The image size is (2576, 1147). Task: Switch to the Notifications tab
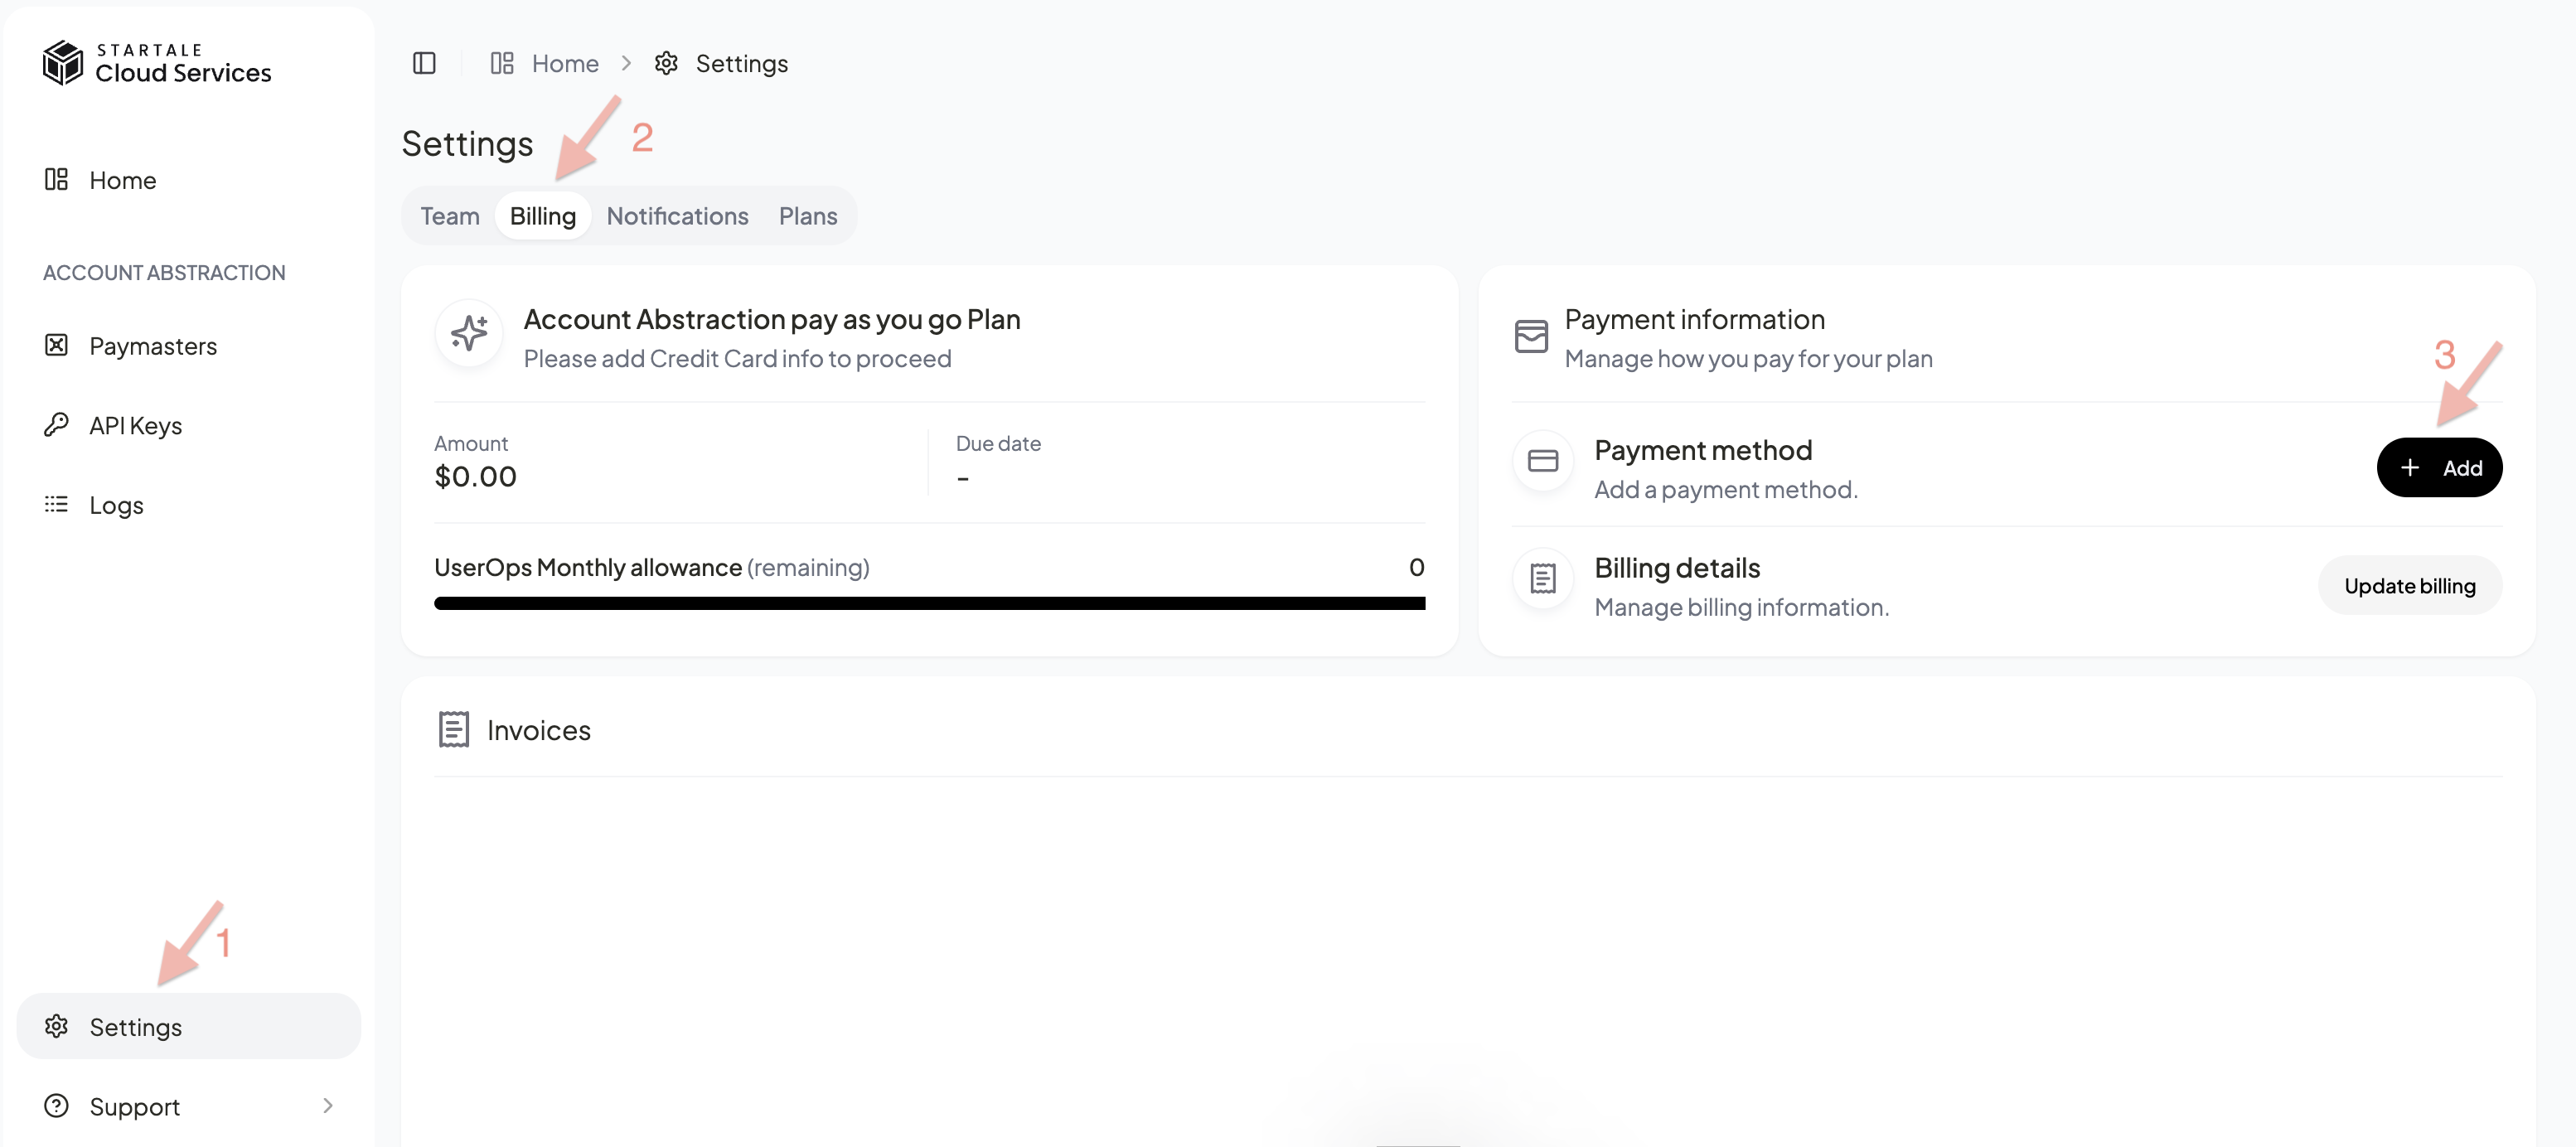tap(677, 215)
